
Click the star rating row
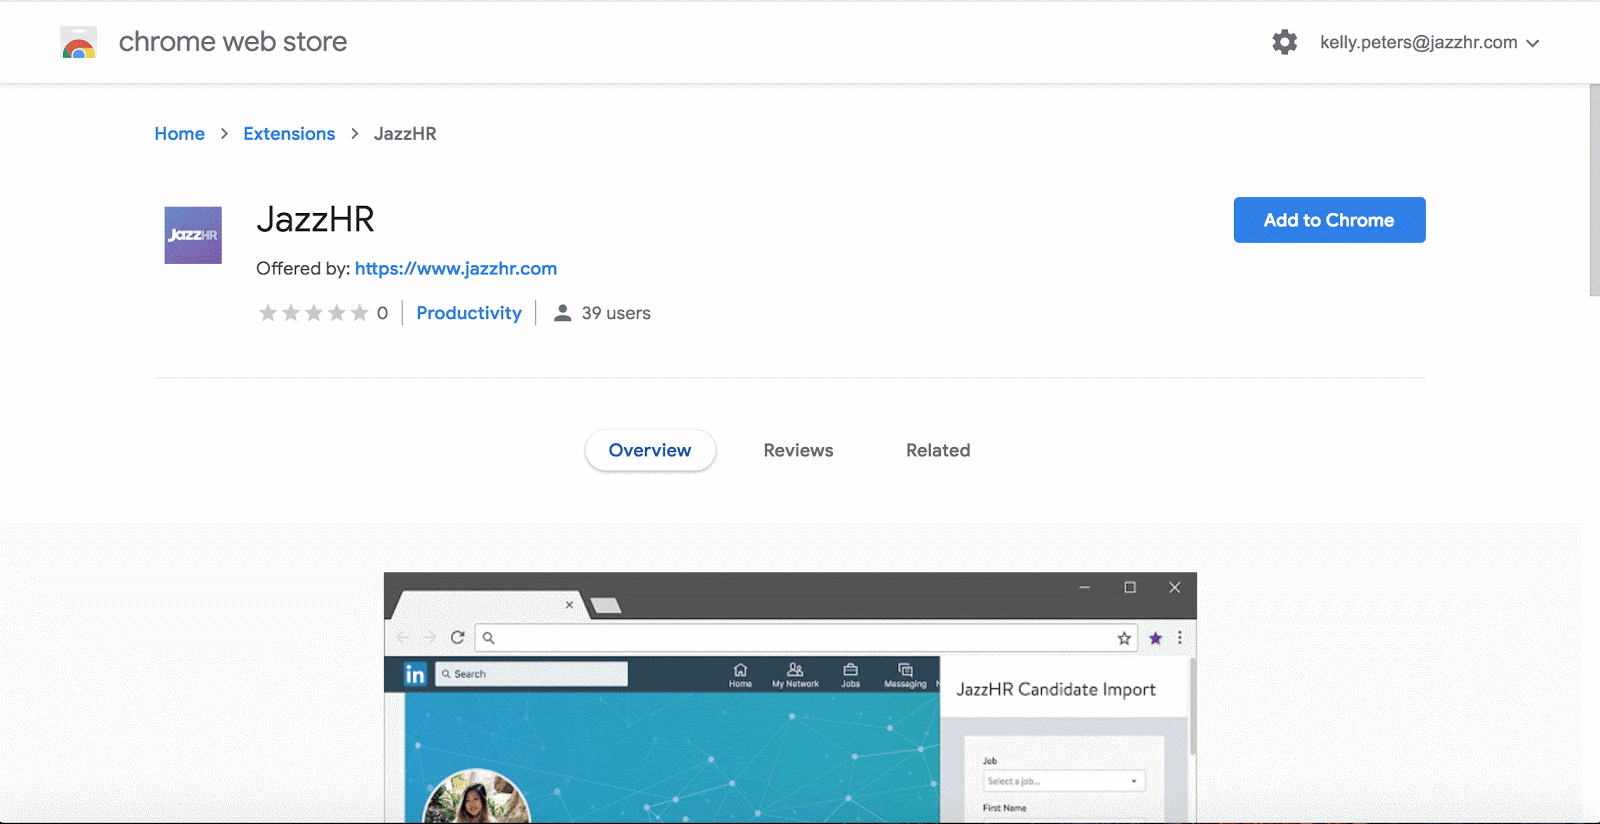coord(314,313)
